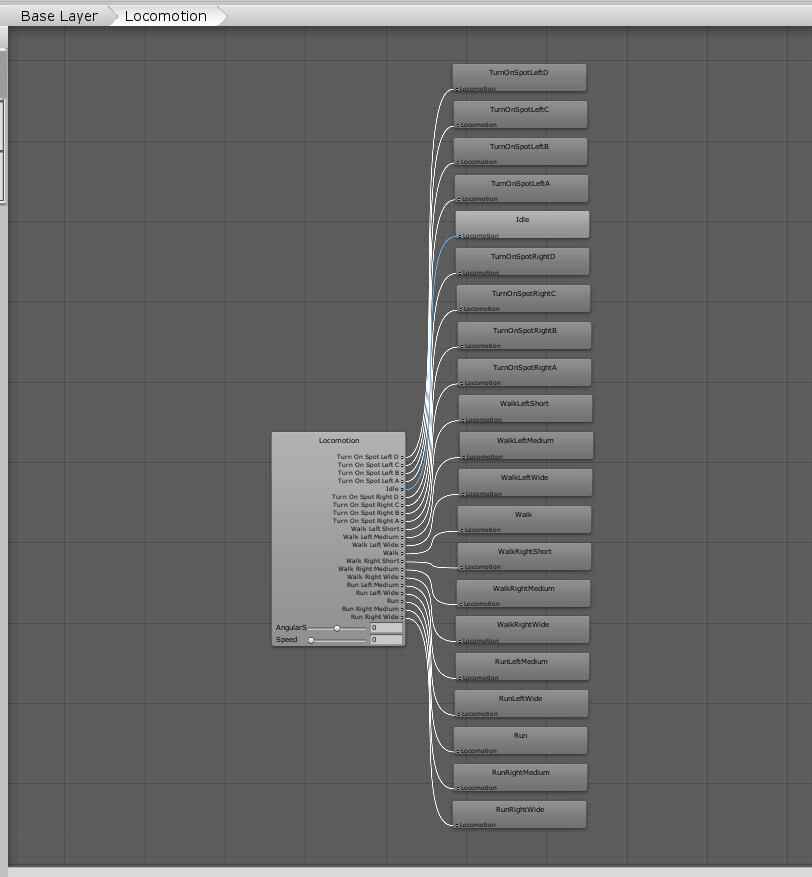Click 'Turn On Spot Right B' output entry
Viewport: 812px width, 877px height.
(x=368, y=513)
